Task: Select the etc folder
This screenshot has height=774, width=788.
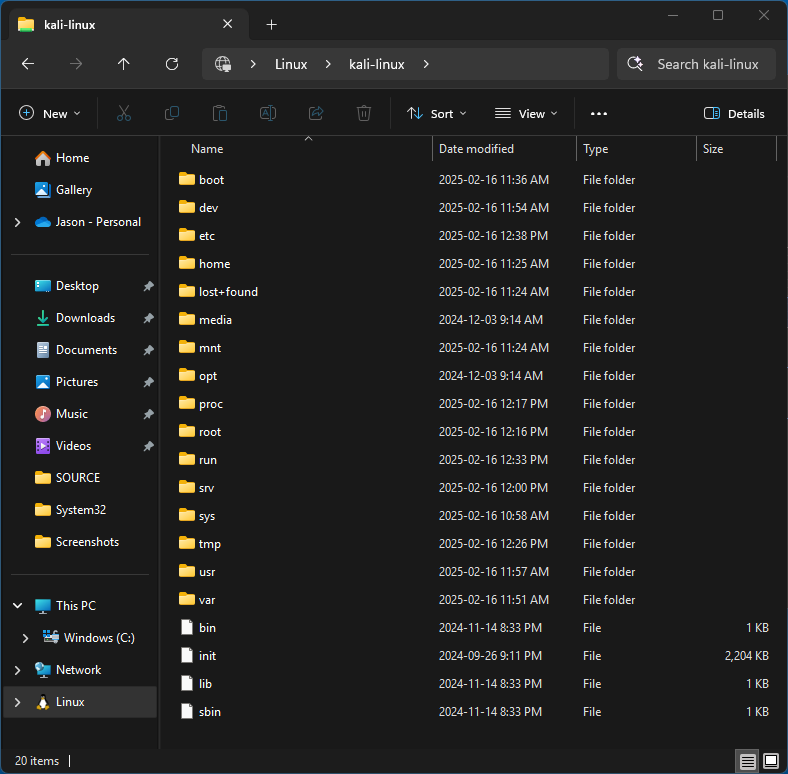Action: coord(207,236)
